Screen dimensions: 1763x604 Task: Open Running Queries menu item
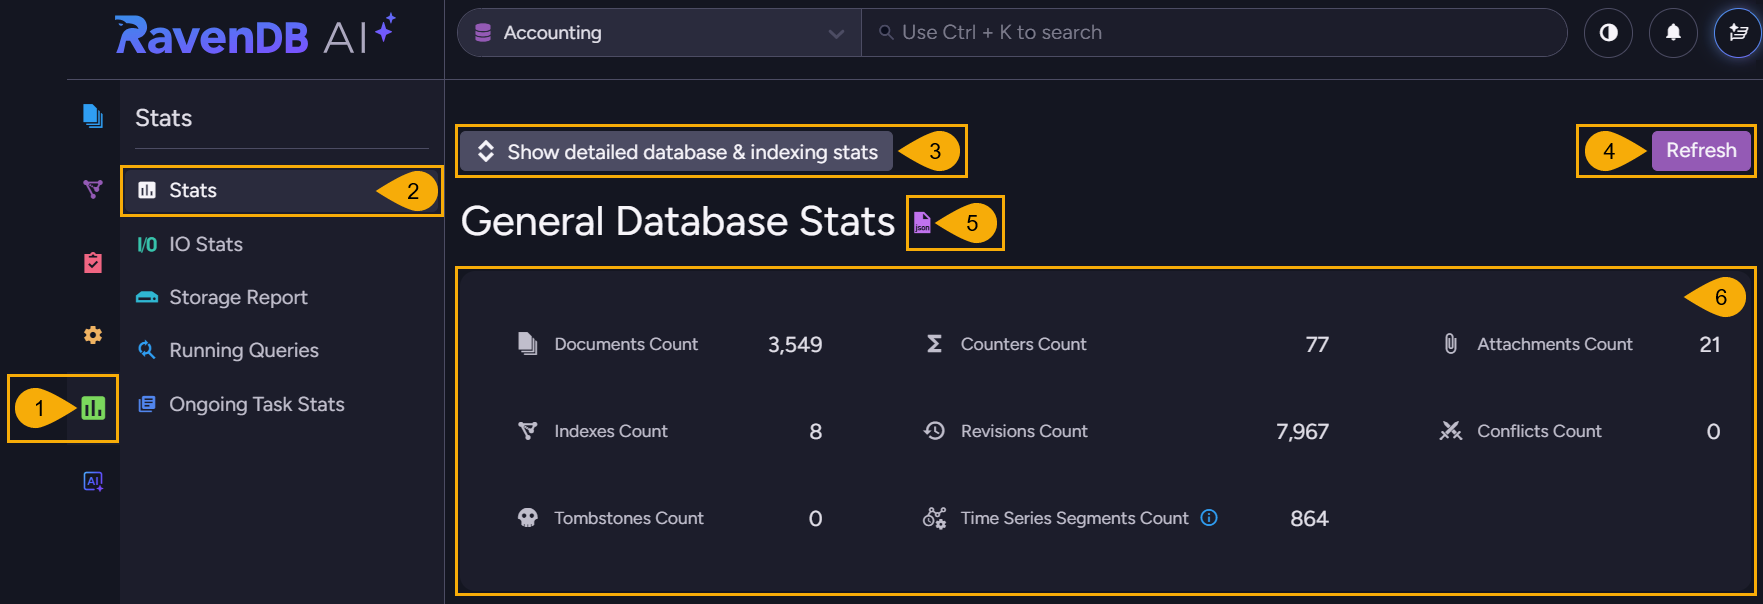(280, 350)
